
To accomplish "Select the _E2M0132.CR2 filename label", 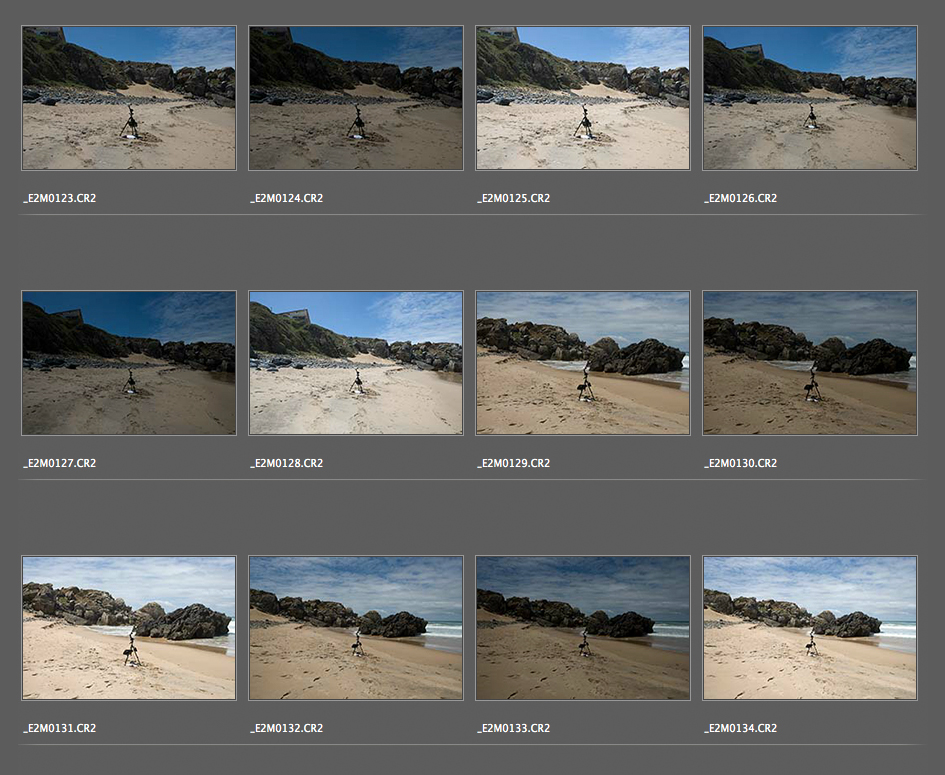I will 287,728.
